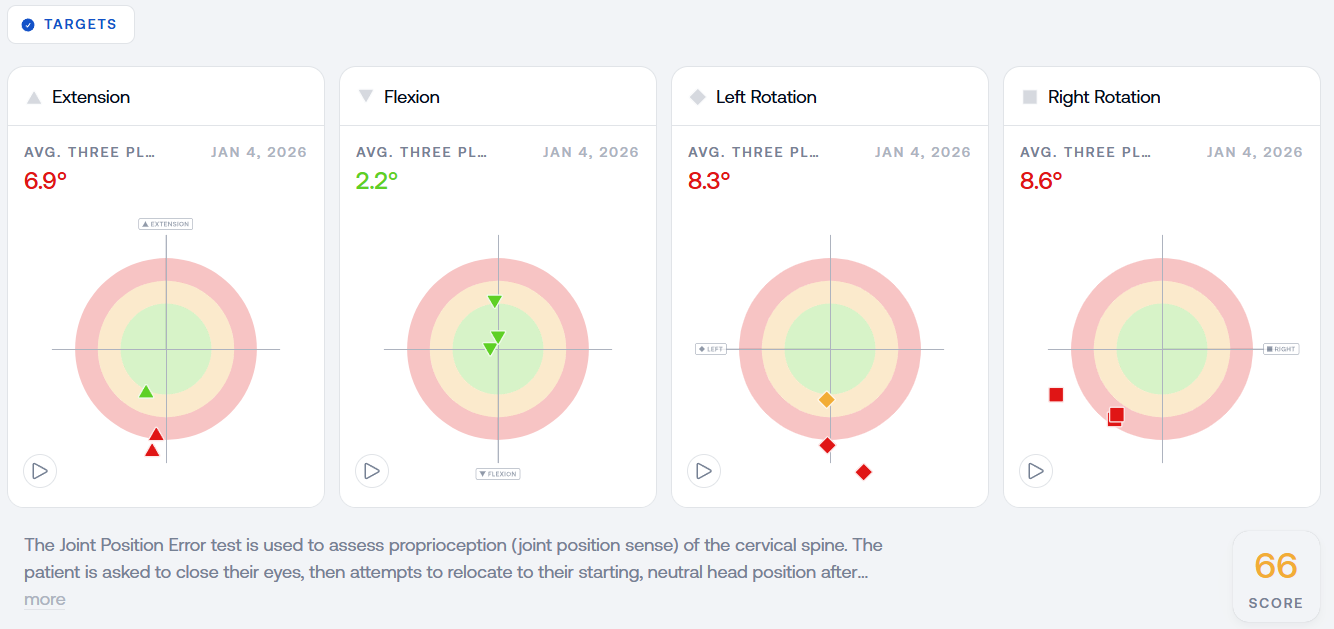This screenshot has width=1334, height=629.
Task: Play the Left Rotation test replay
Action: [x=704, y=470]
